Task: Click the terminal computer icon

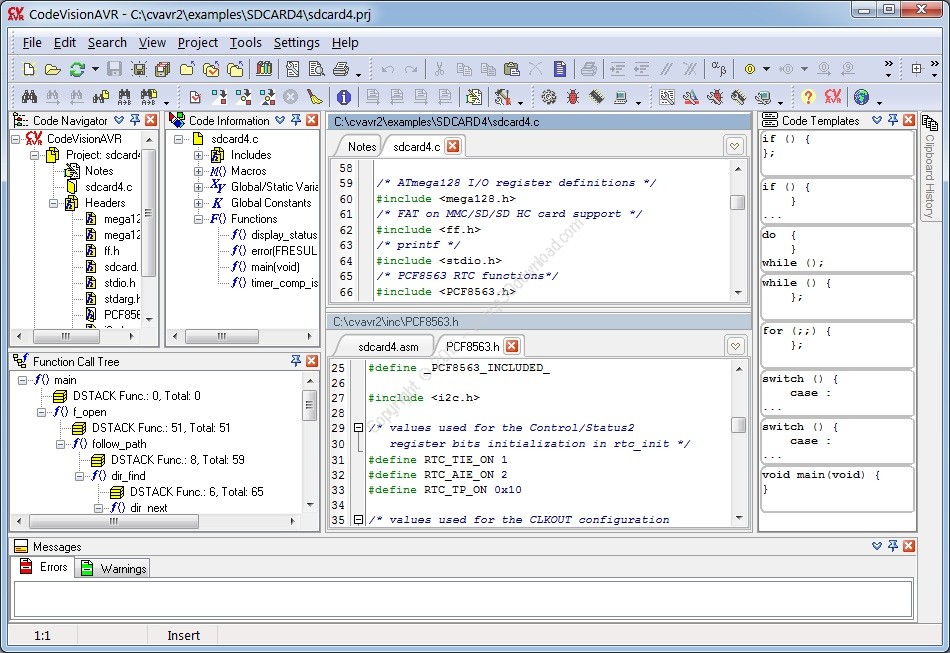Action: [x=620, y=97]
